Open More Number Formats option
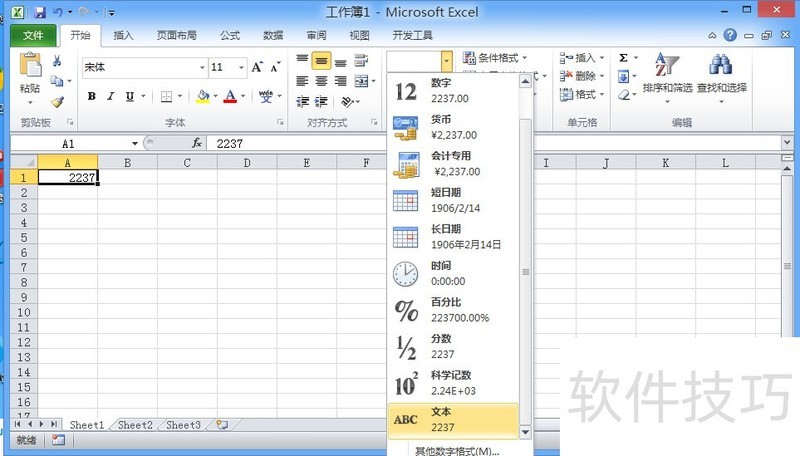The image size is (800, 456). coord(457,450)
